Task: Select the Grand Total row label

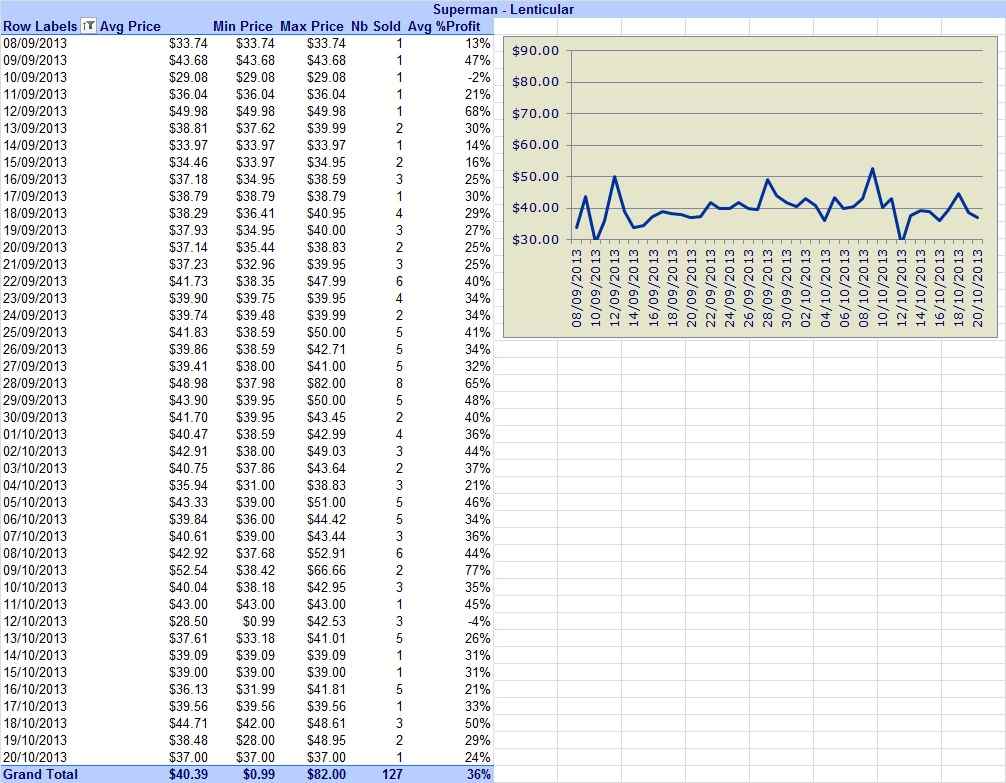Action: coord(40,774)
